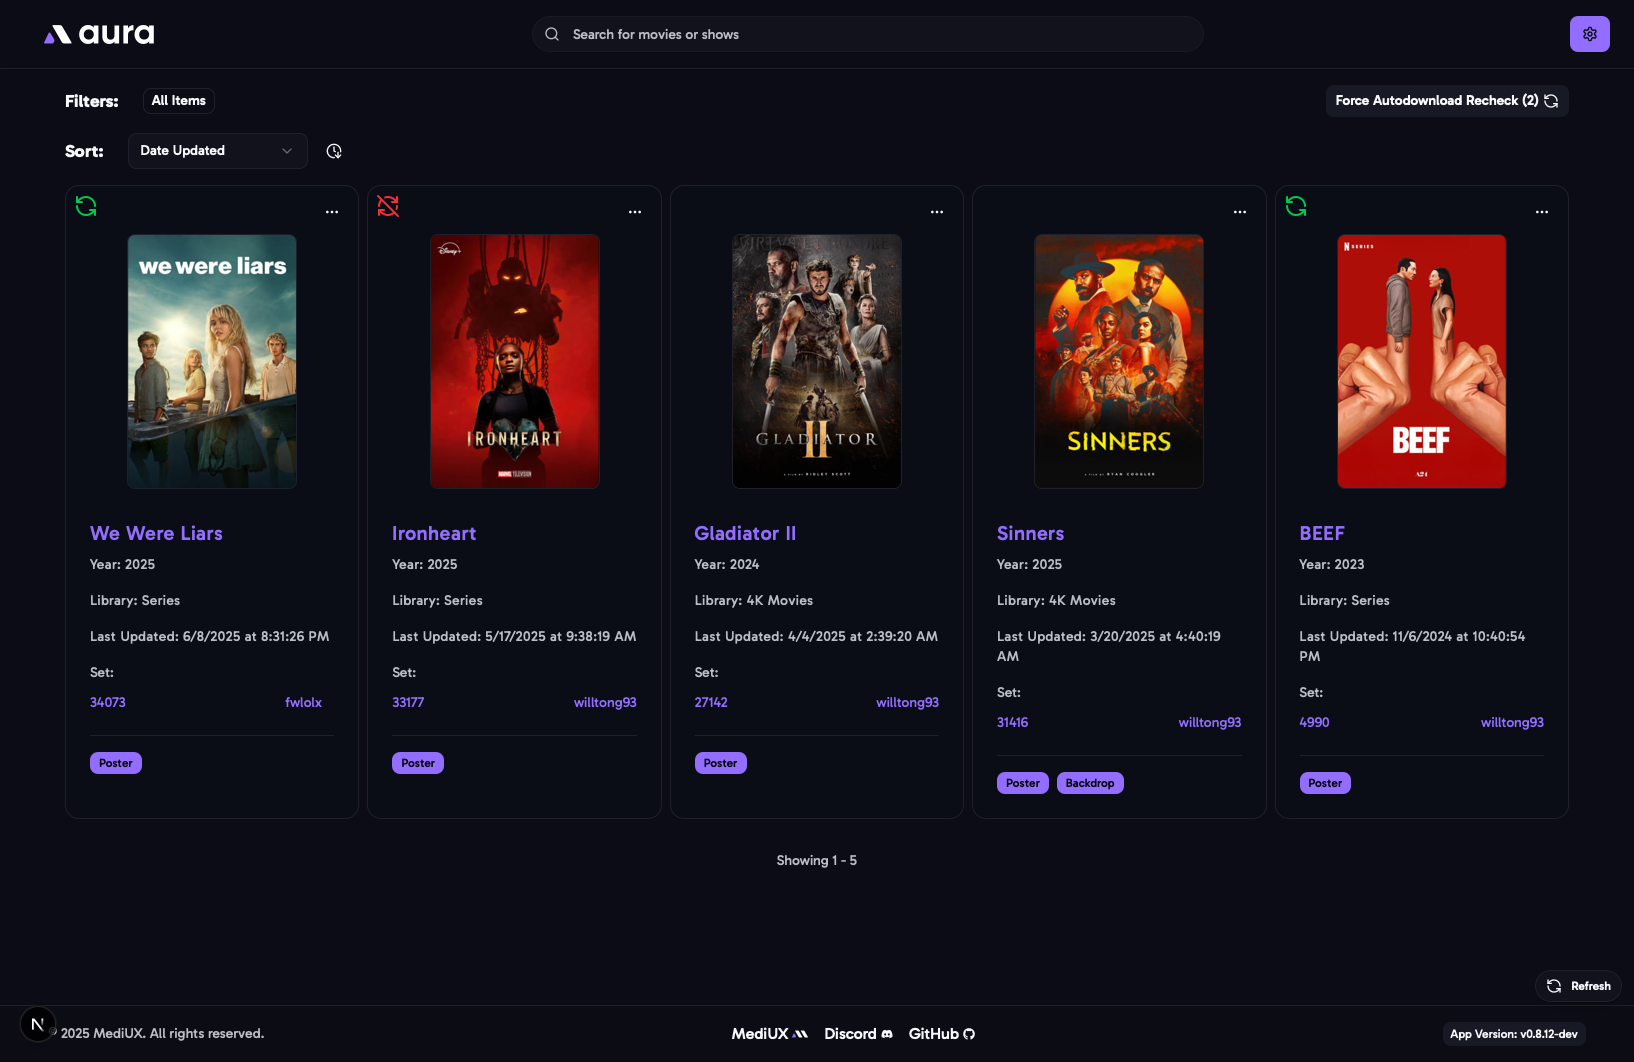Click Poster badge on Gladiator II card
Screen dimensions: 1634x1062
click(720, 763)
